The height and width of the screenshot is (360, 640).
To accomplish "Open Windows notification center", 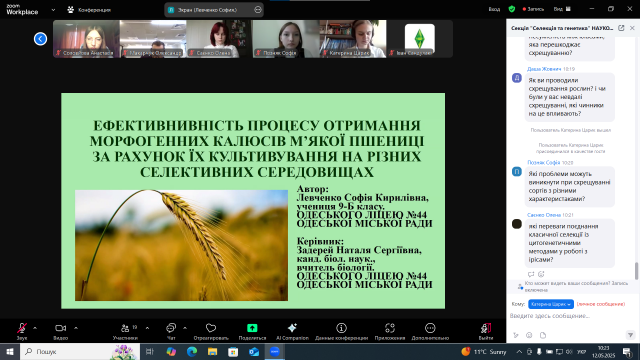I will pyautogui.click(x=627, y=351).
